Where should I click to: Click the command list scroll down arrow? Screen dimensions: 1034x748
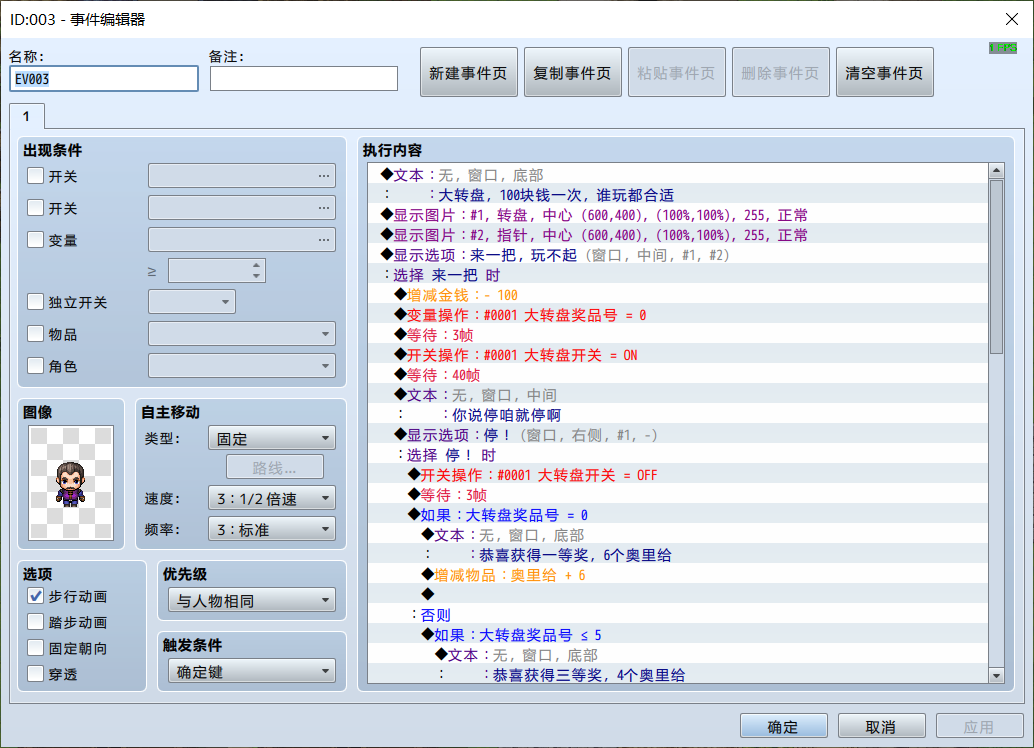pos(996,675)
